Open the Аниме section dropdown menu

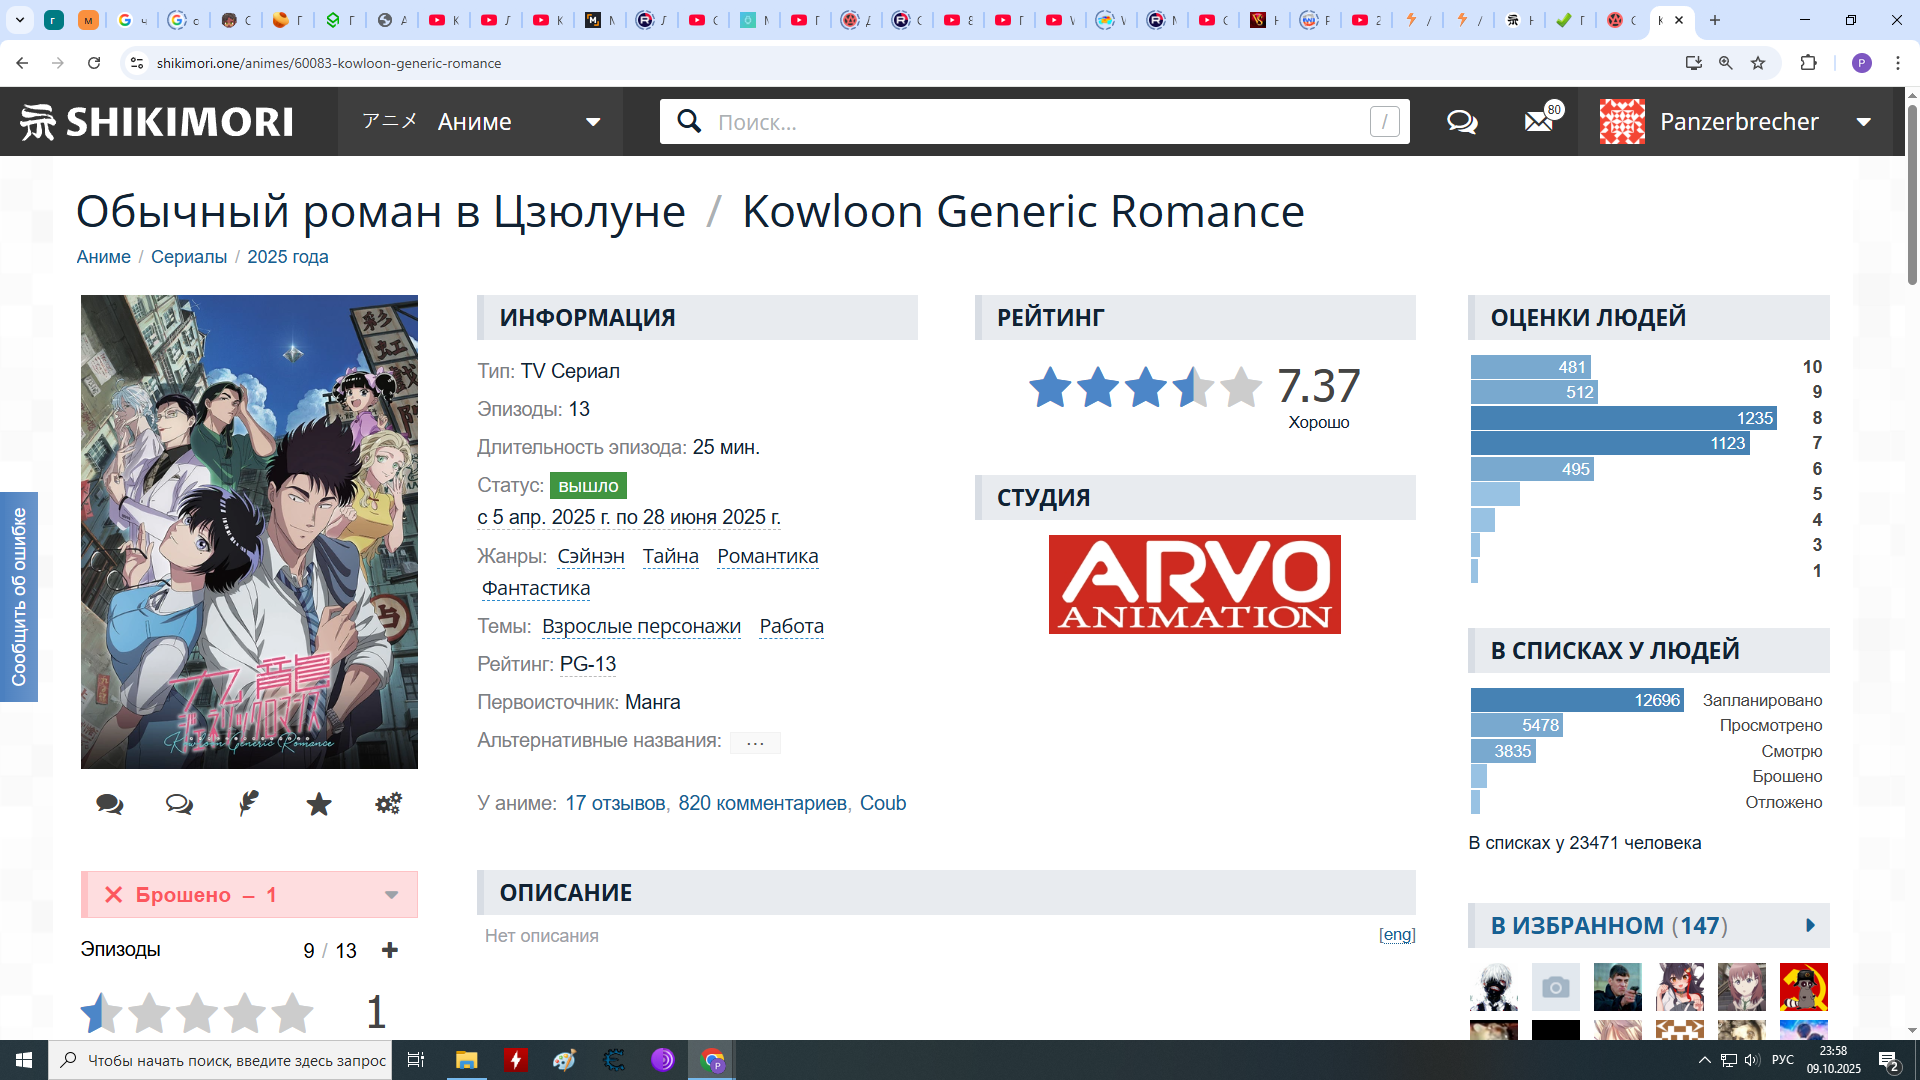pos(592,122)
